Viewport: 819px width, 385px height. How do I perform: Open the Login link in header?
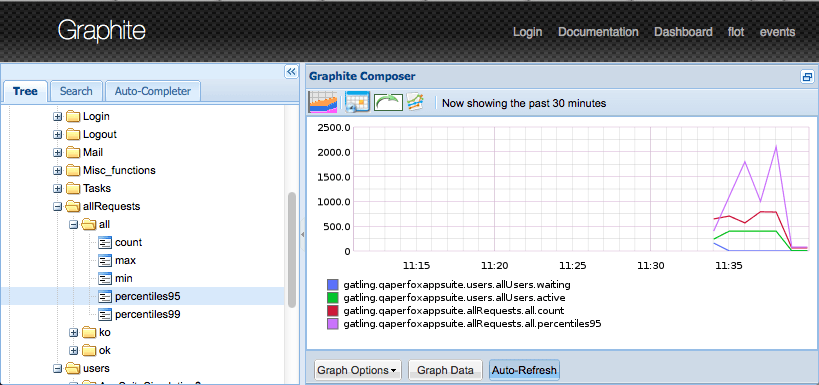(x=528, y=32)
